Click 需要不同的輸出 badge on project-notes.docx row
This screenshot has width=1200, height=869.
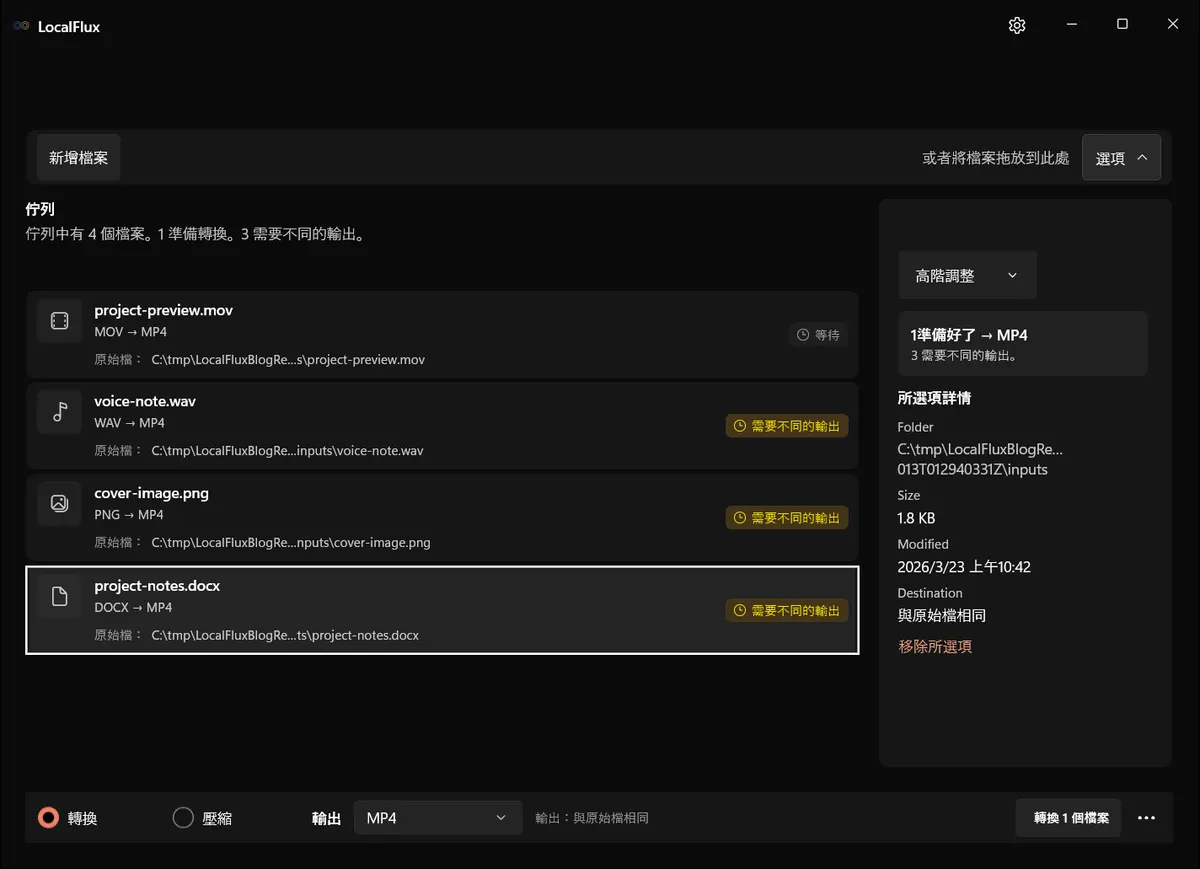tap(787, 610)
